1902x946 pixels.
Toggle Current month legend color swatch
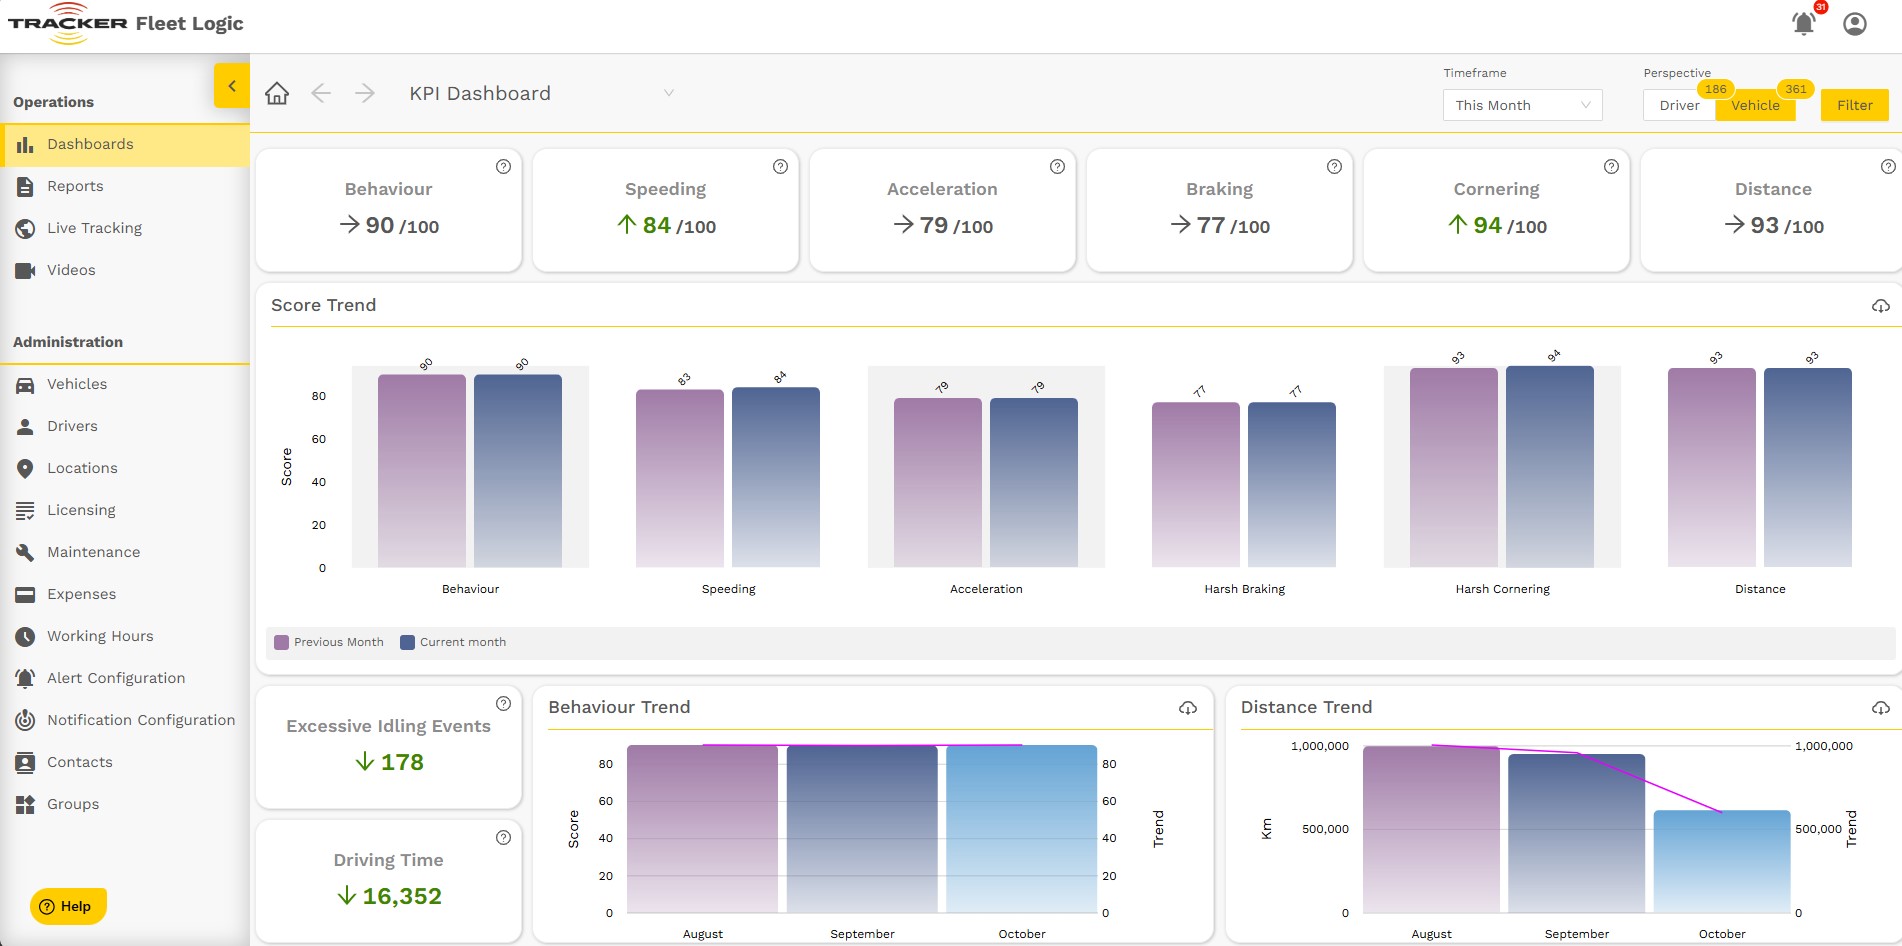pyautogui.click(x=407, y=642)
